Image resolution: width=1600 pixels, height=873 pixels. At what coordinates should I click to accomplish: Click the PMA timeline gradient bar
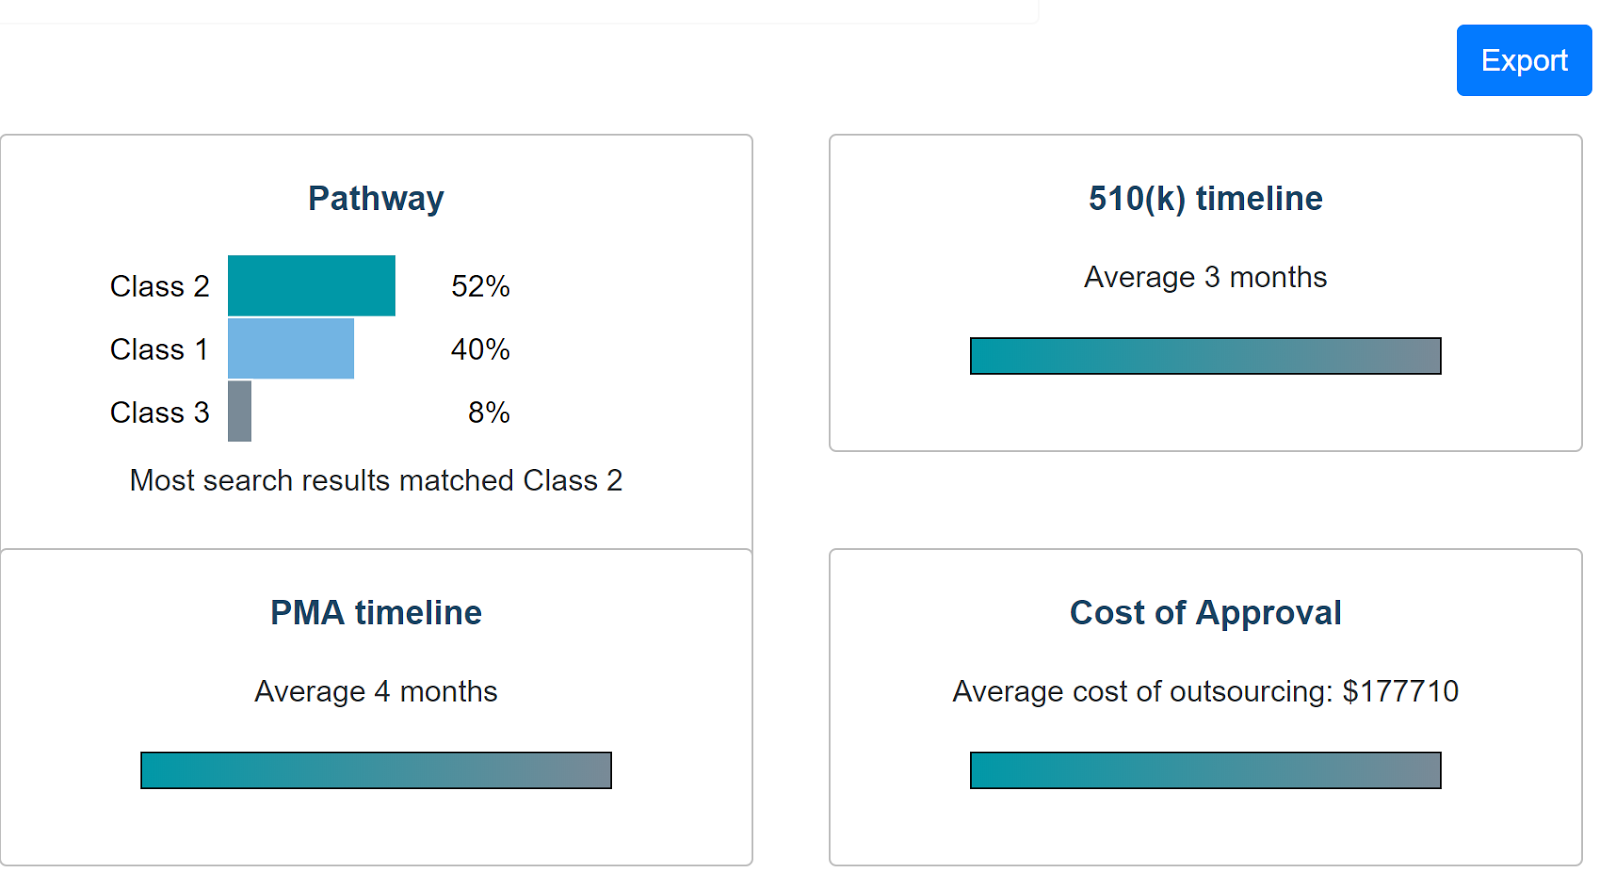tap(376, 770)
